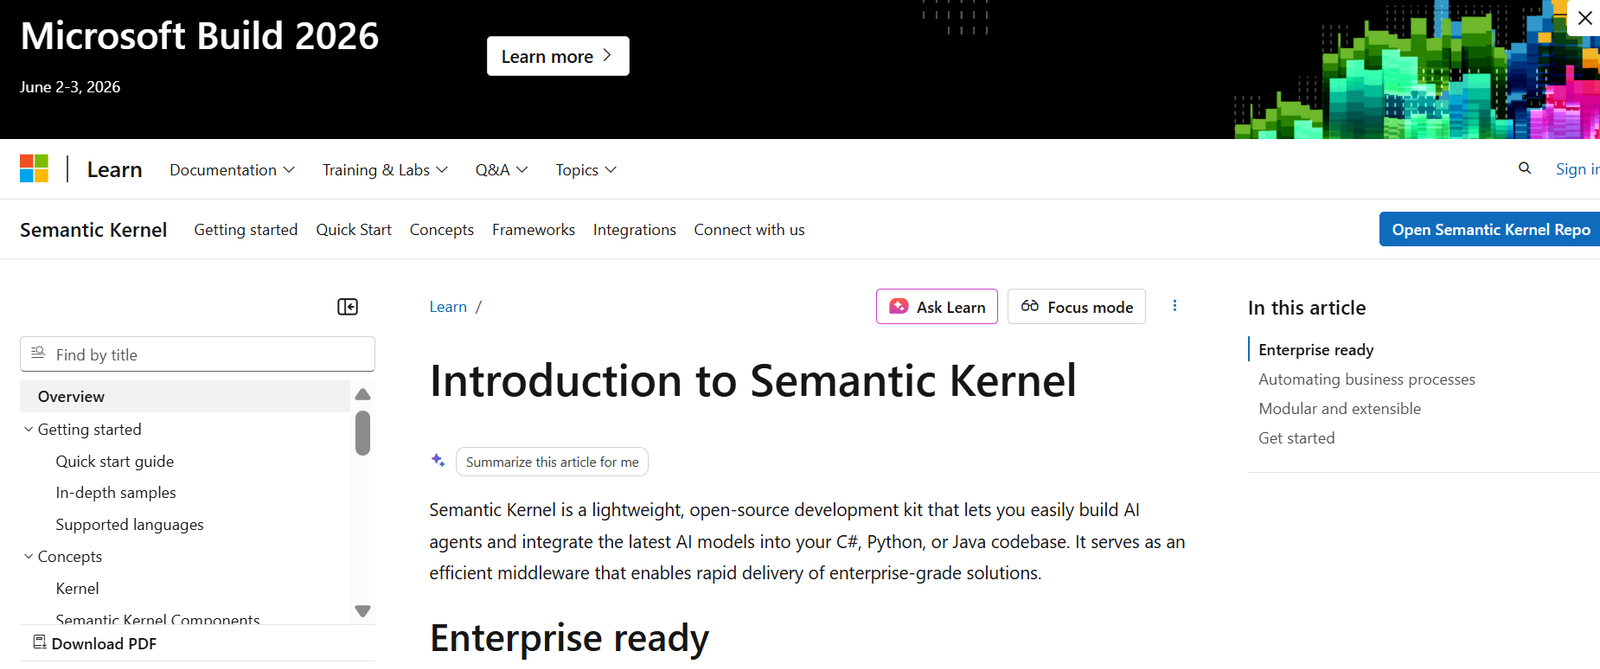Collapse the Concepts tree section
The height and width of the screenshot is (669, 1600).
[x=28, y=556]
